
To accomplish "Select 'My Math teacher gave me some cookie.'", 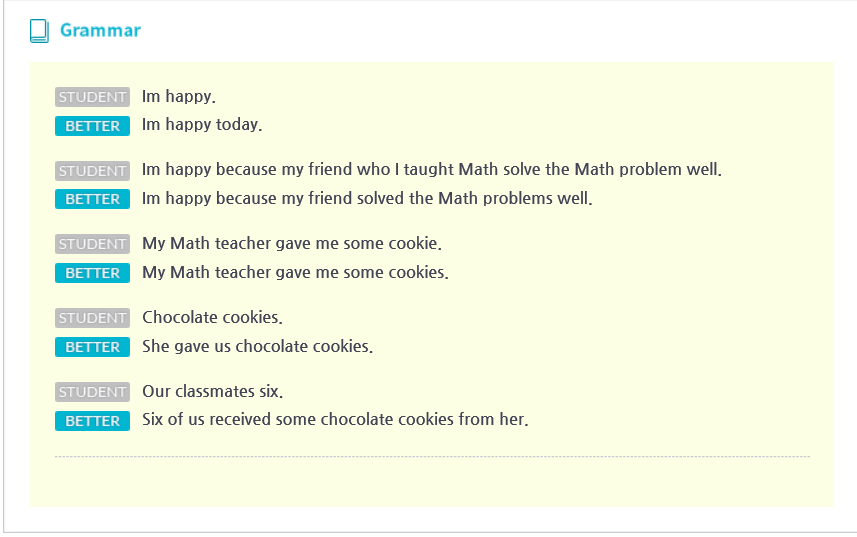I will pos(291,244).
